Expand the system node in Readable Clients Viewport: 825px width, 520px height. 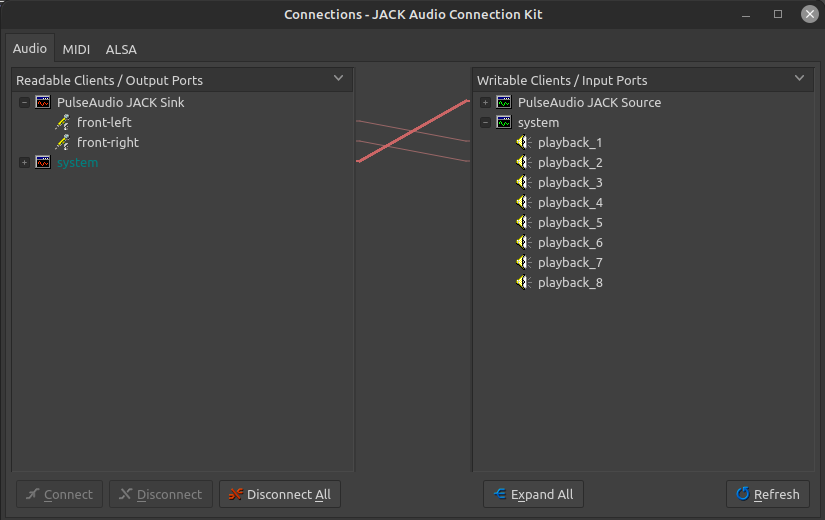pos(24,162)
